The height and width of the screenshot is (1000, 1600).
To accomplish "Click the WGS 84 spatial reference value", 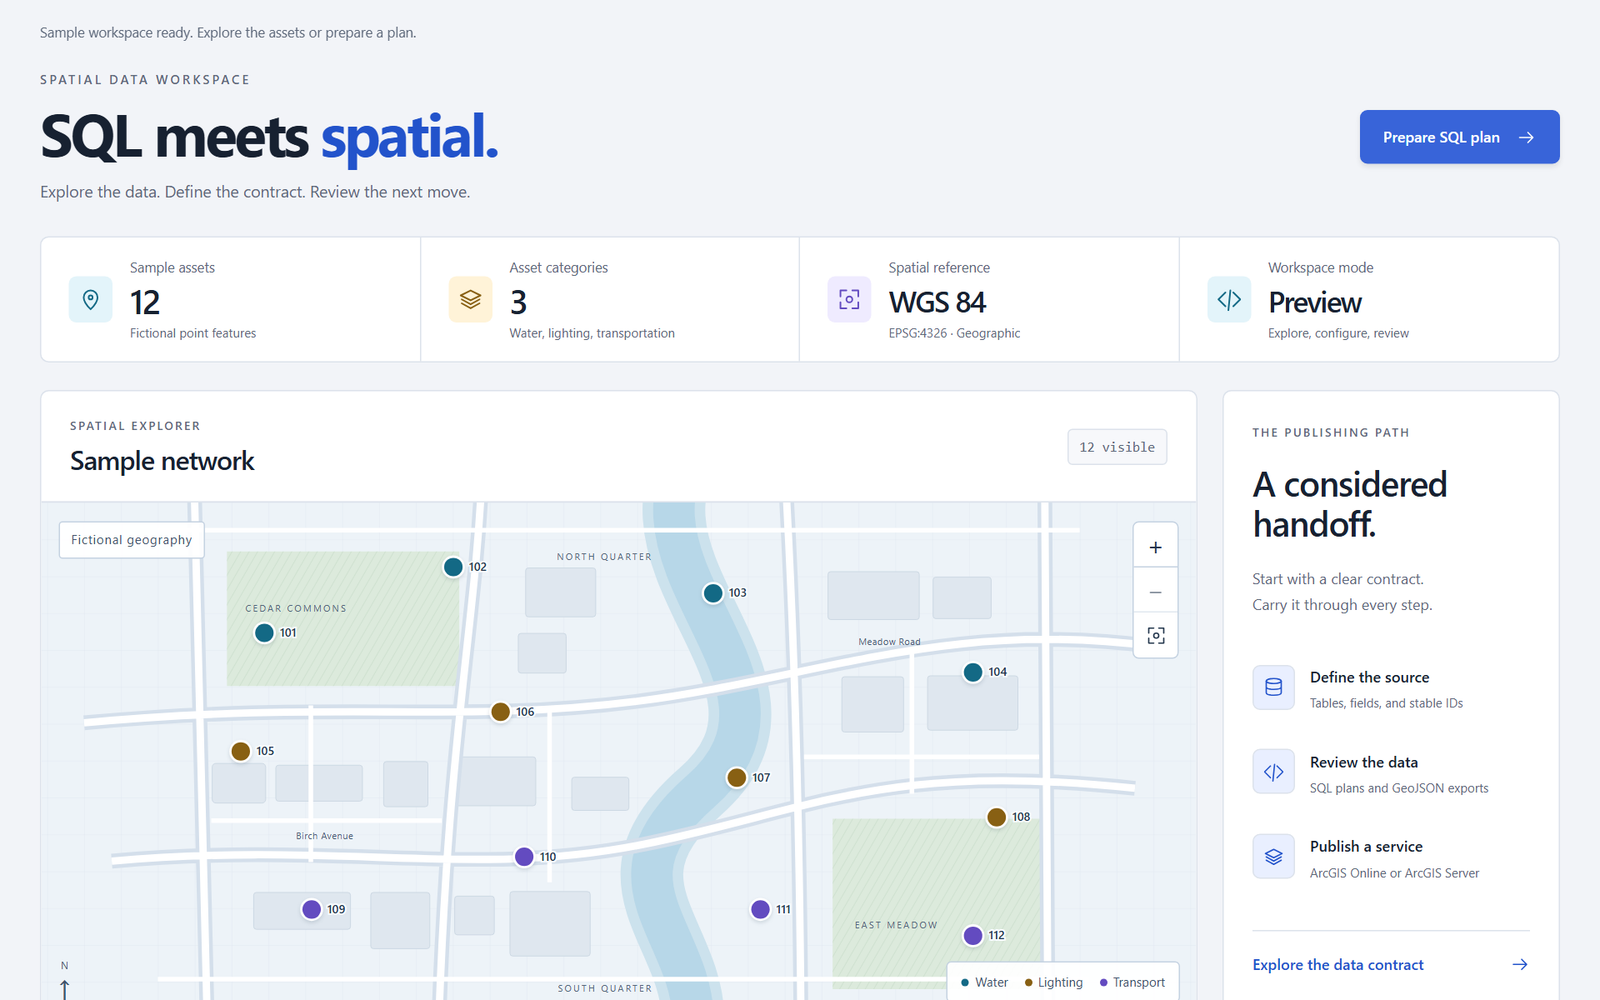I will coord(937,302).
